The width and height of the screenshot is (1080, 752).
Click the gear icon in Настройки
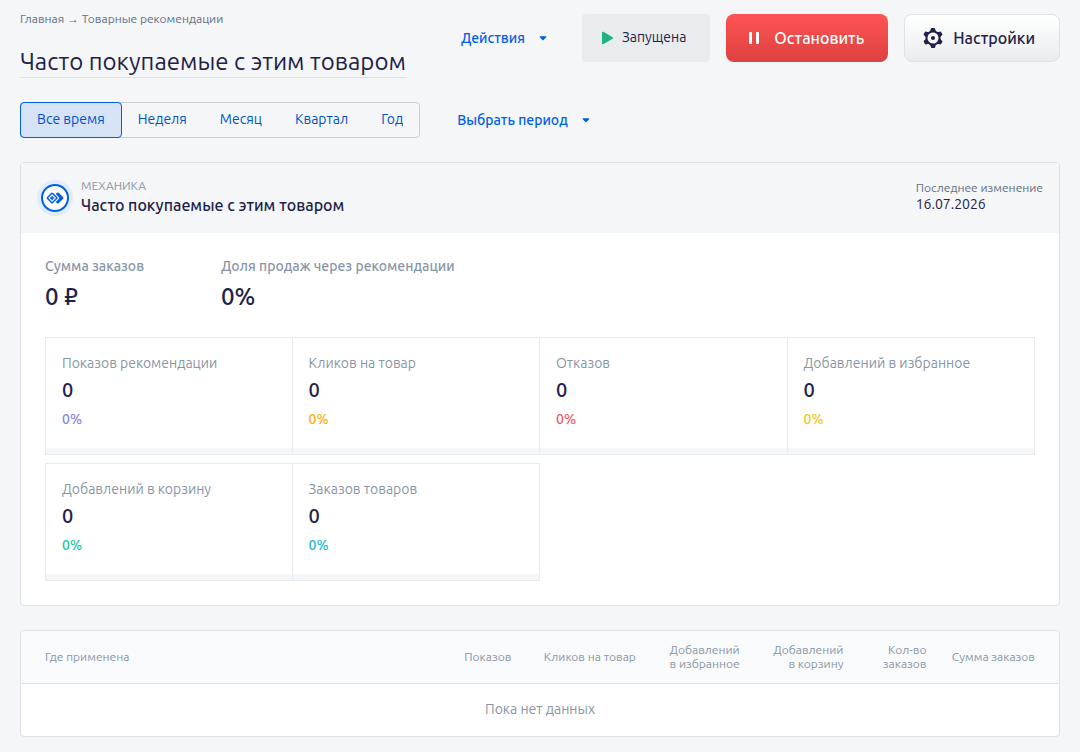(933, 38)
